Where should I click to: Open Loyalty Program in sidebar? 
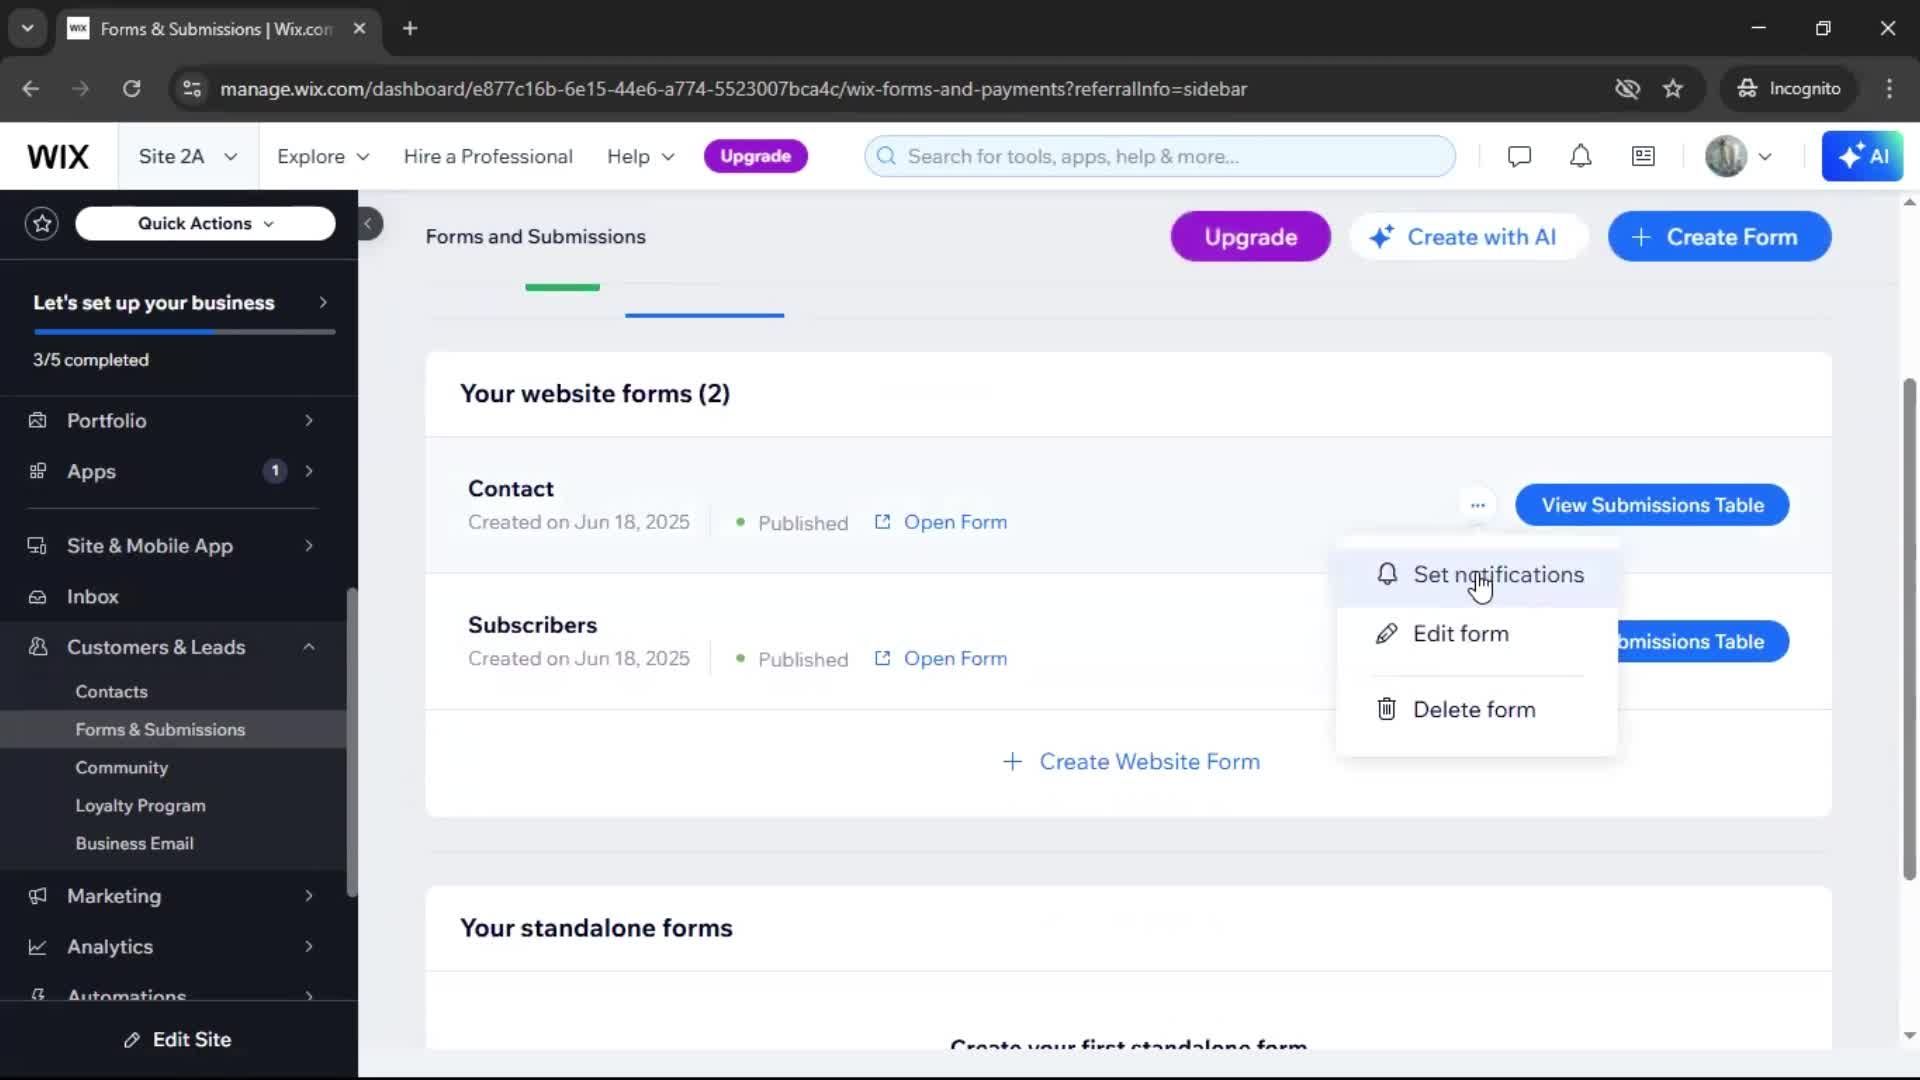pos(140,805)
